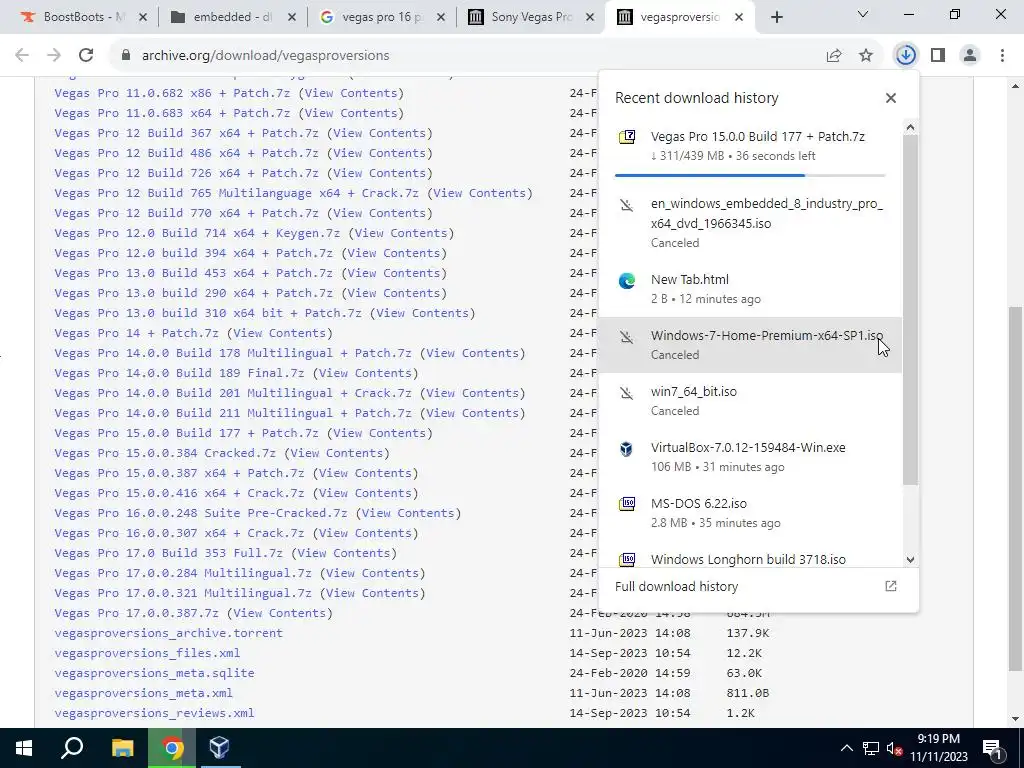Open network status tray icon

click(871, 748)
